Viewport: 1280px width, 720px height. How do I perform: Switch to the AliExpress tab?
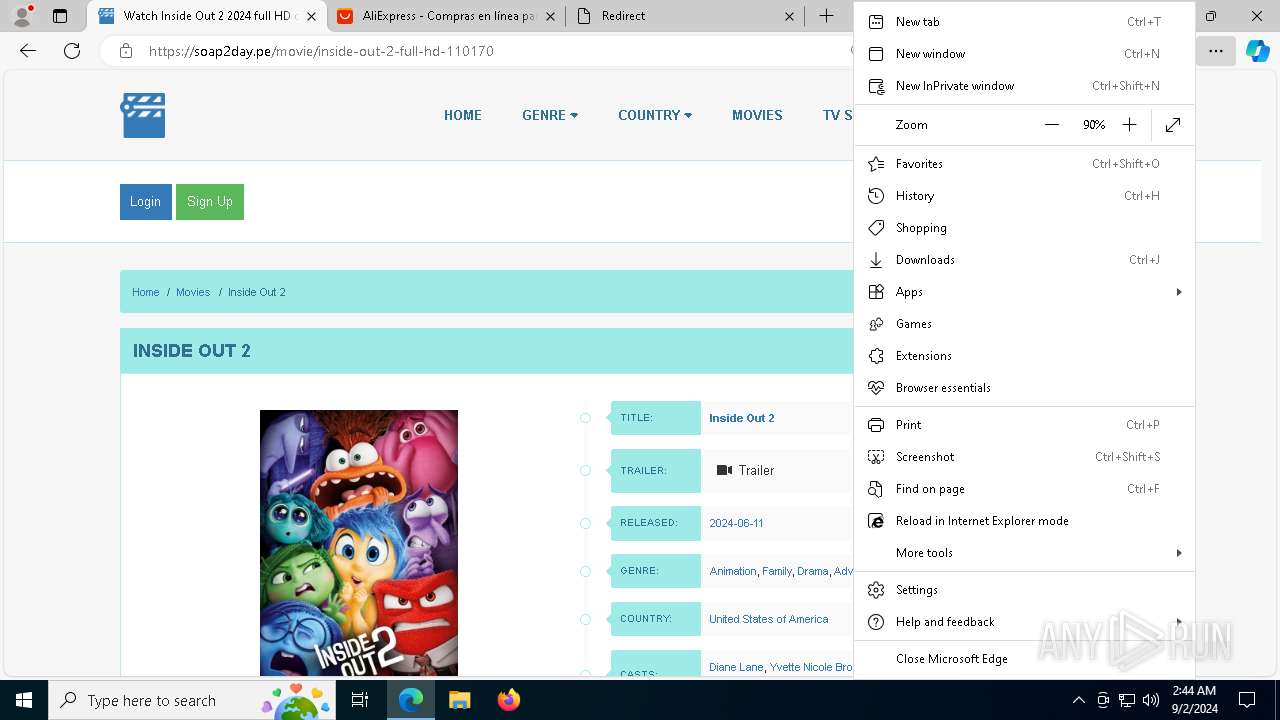click(445, 16)
